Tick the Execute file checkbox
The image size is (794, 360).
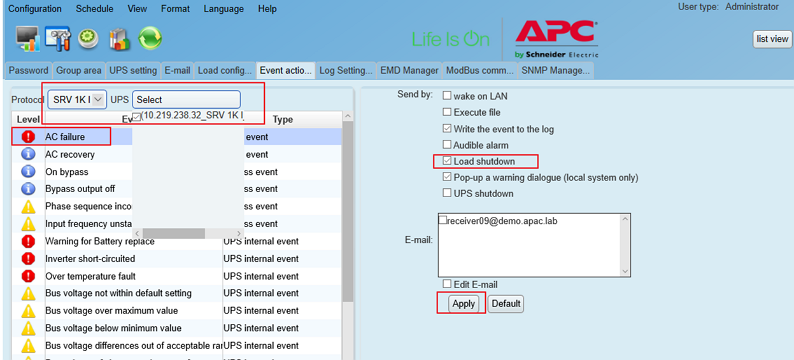[447, 112]
